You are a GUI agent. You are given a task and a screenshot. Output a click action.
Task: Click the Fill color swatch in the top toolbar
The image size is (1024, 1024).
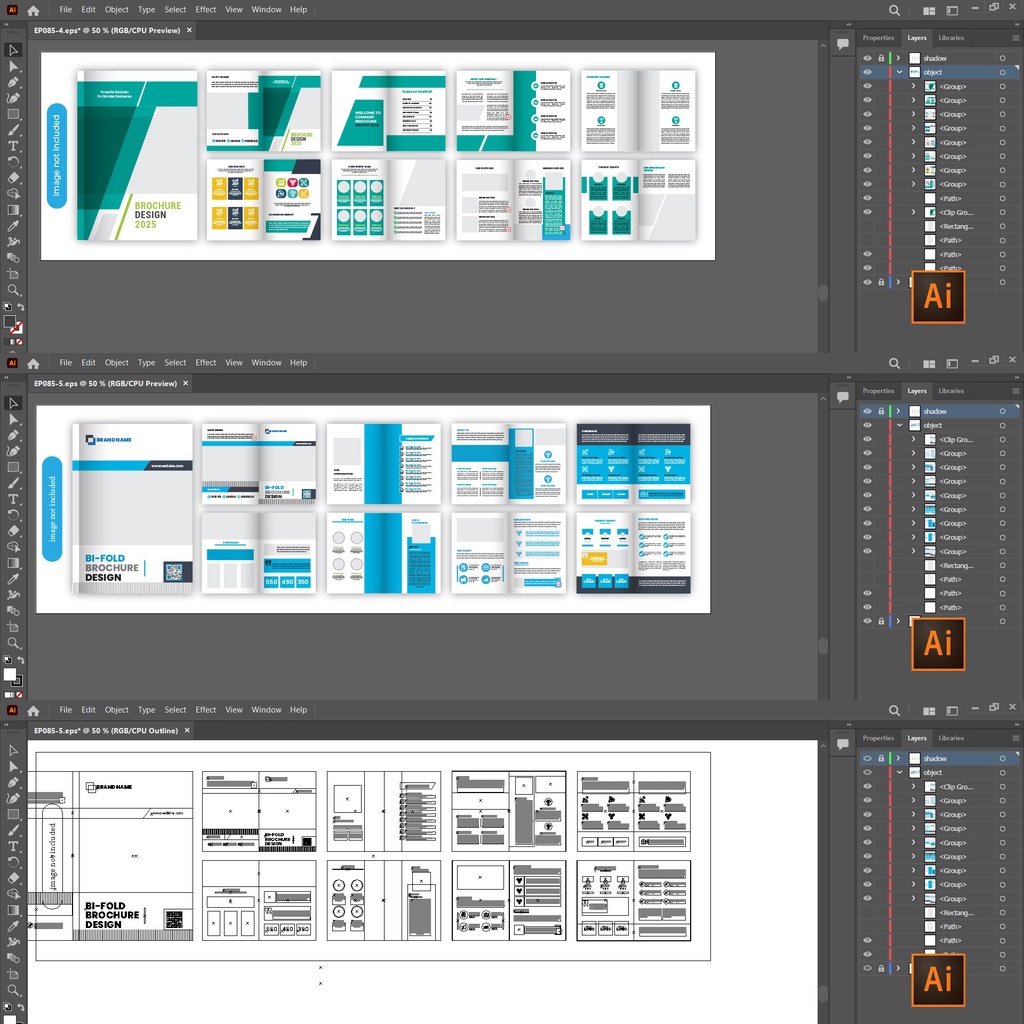[10, 322]
